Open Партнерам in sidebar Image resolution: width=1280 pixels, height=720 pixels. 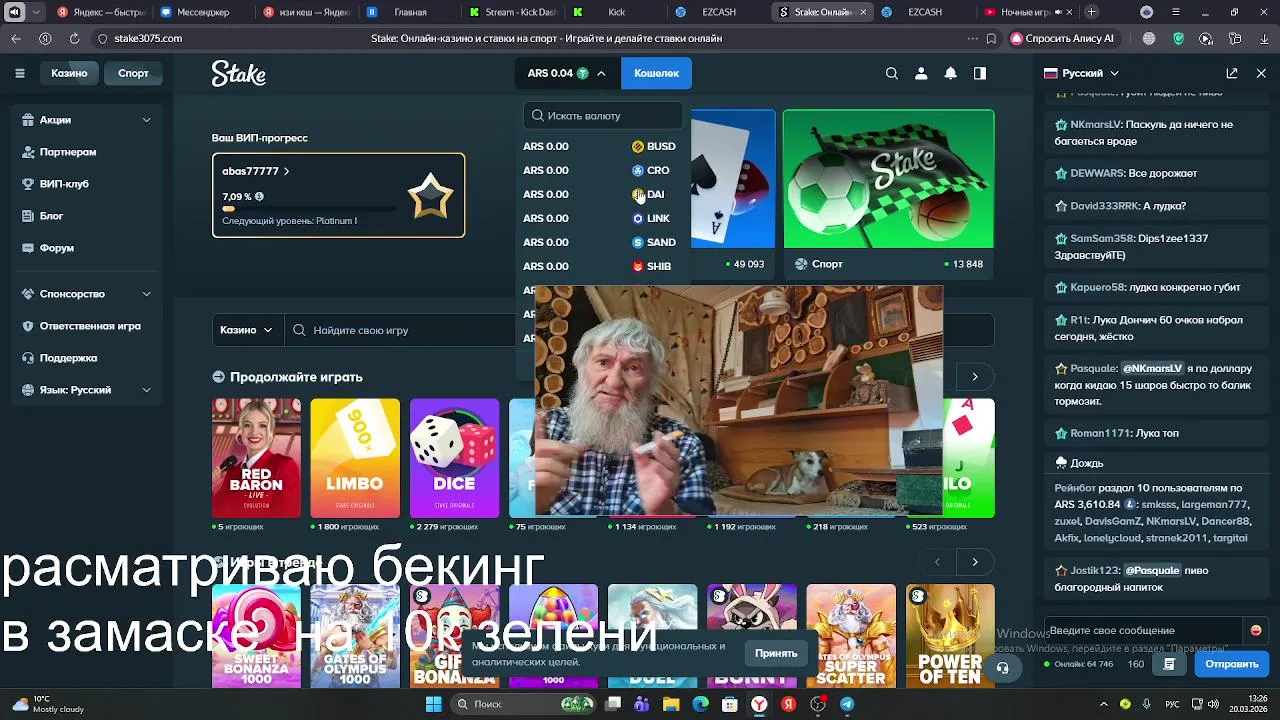coord(67,152)
